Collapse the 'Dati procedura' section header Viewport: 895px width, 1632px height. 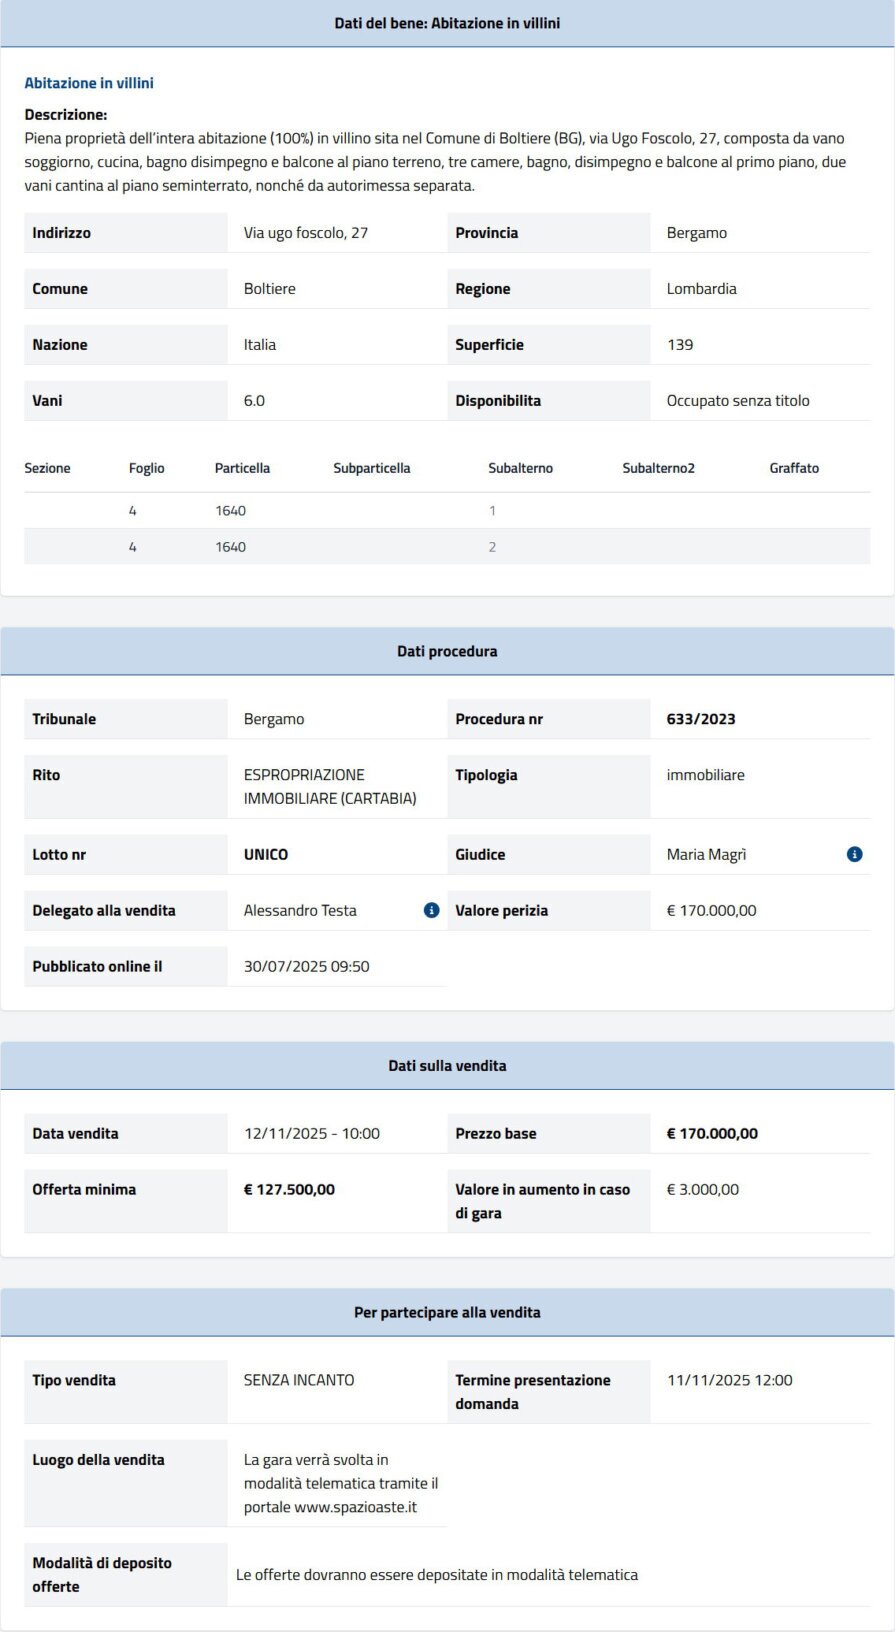[x=447, y=651]
